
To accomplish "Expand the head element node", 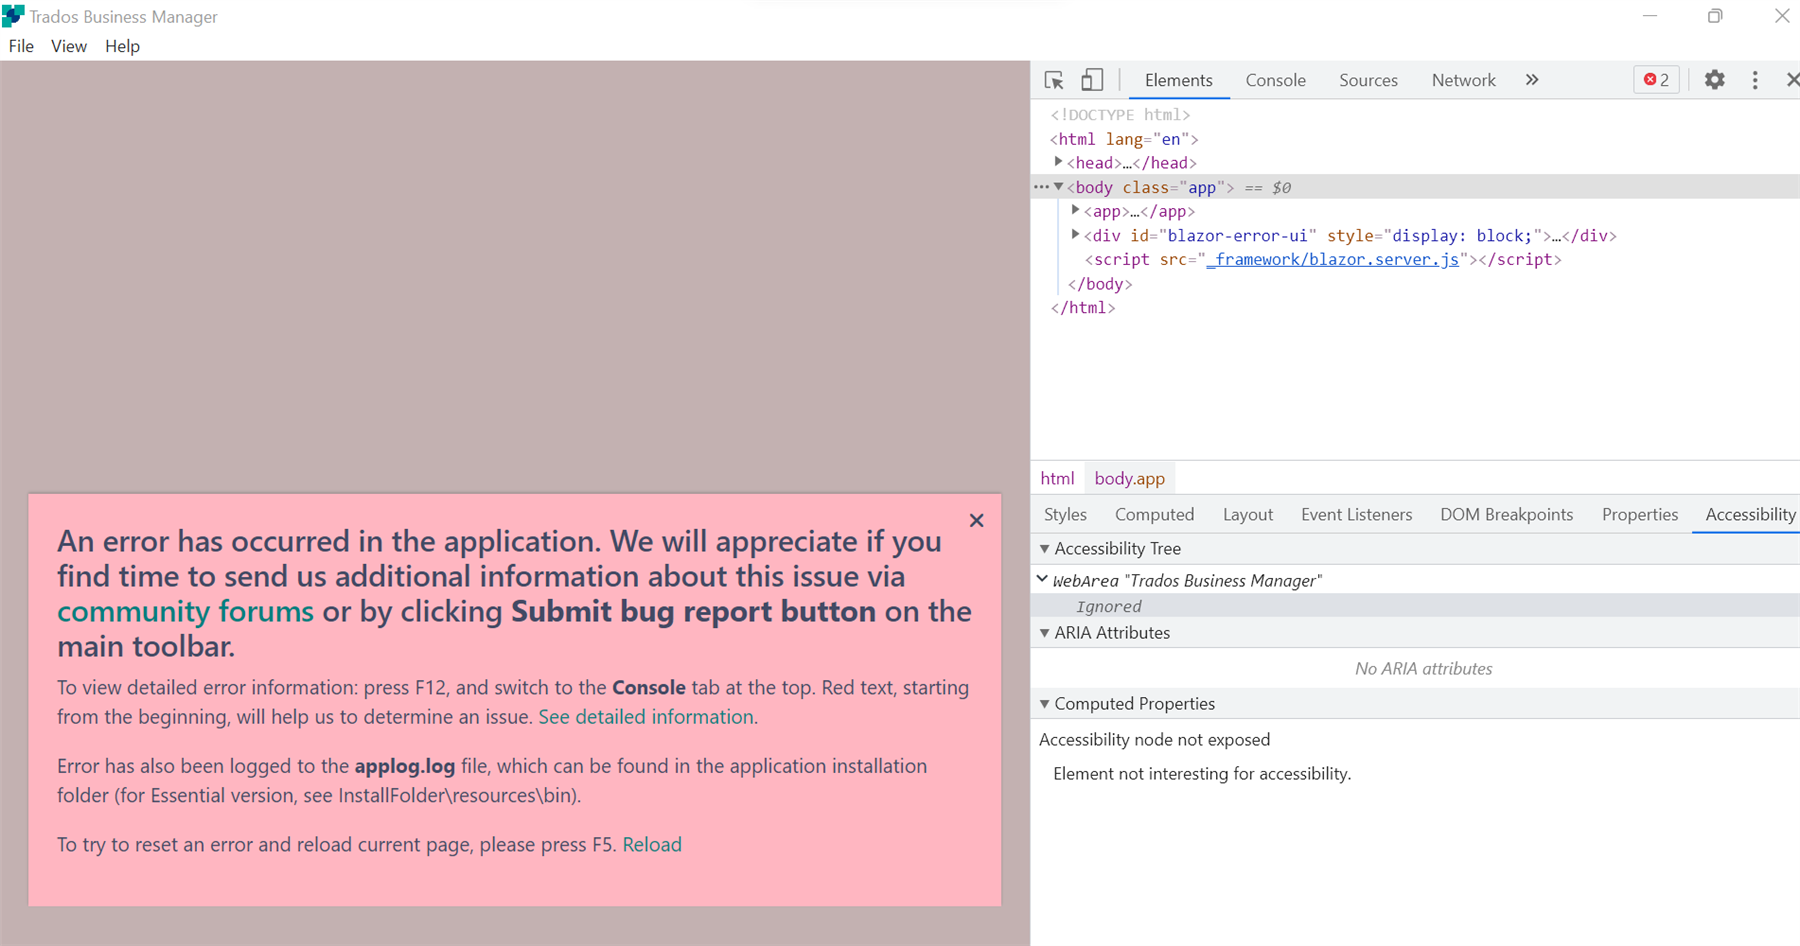I will pyautogui.click(x=1058, y=162).
